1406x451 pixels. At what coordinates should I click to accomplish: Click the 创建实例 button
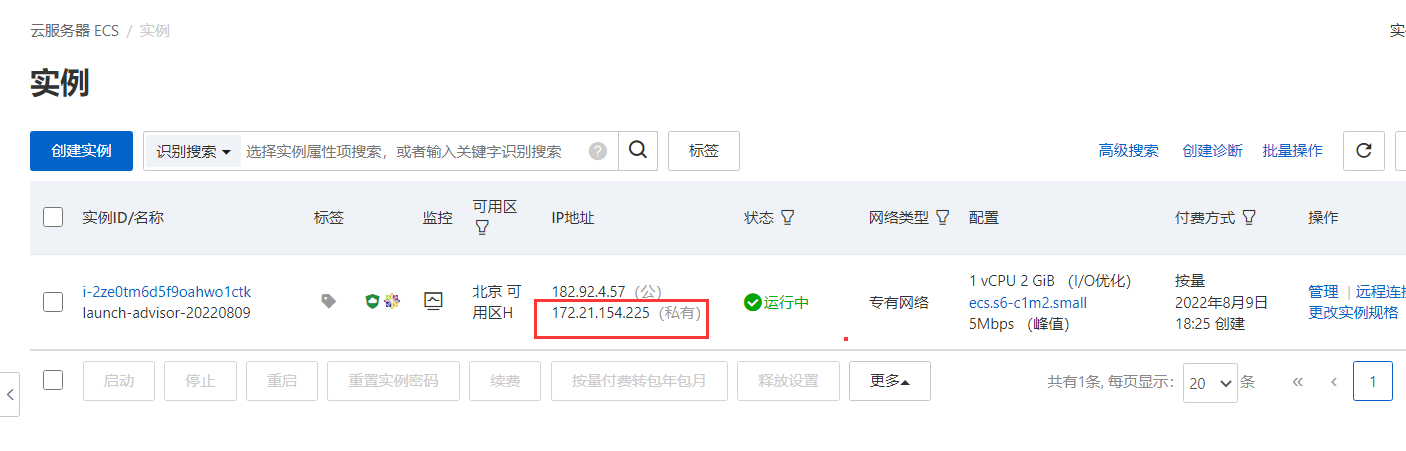pyautogui.click(x=81, y=151)
